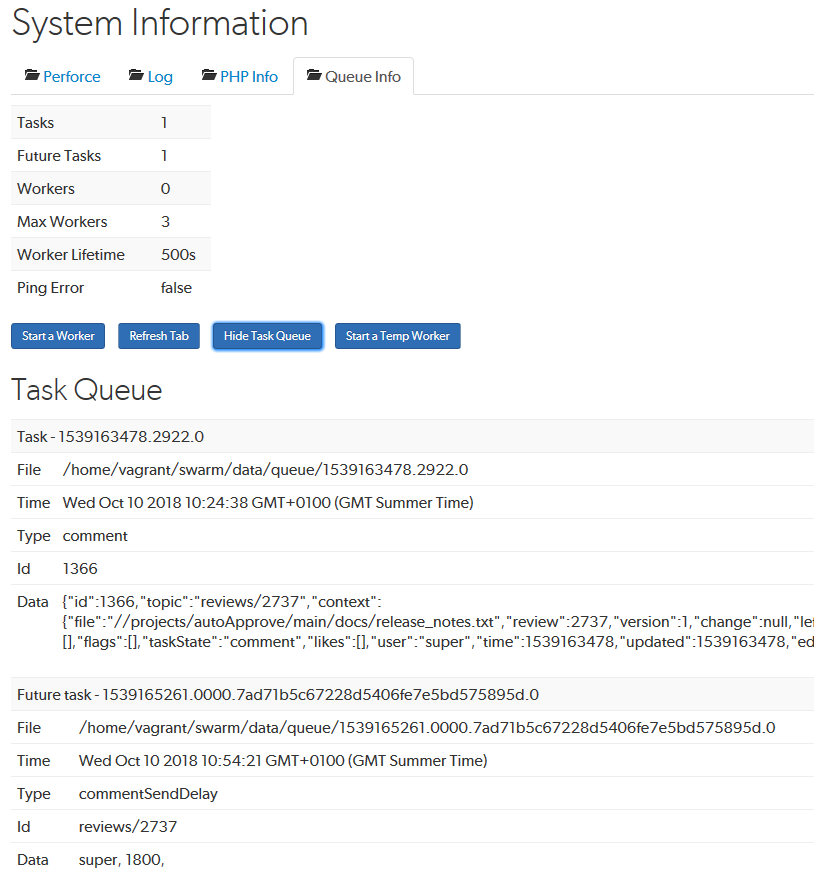Click the Refresh Tab button
Viewport: 814px width, 878px height.
click(159, 336)
